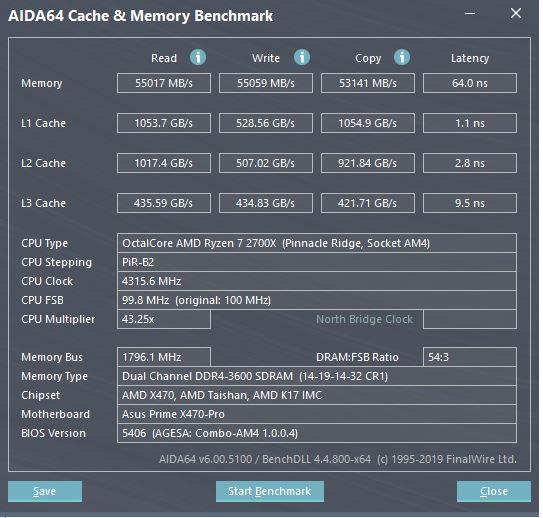
Task: Click the Memory row label
Action: (x=42, y=83)
